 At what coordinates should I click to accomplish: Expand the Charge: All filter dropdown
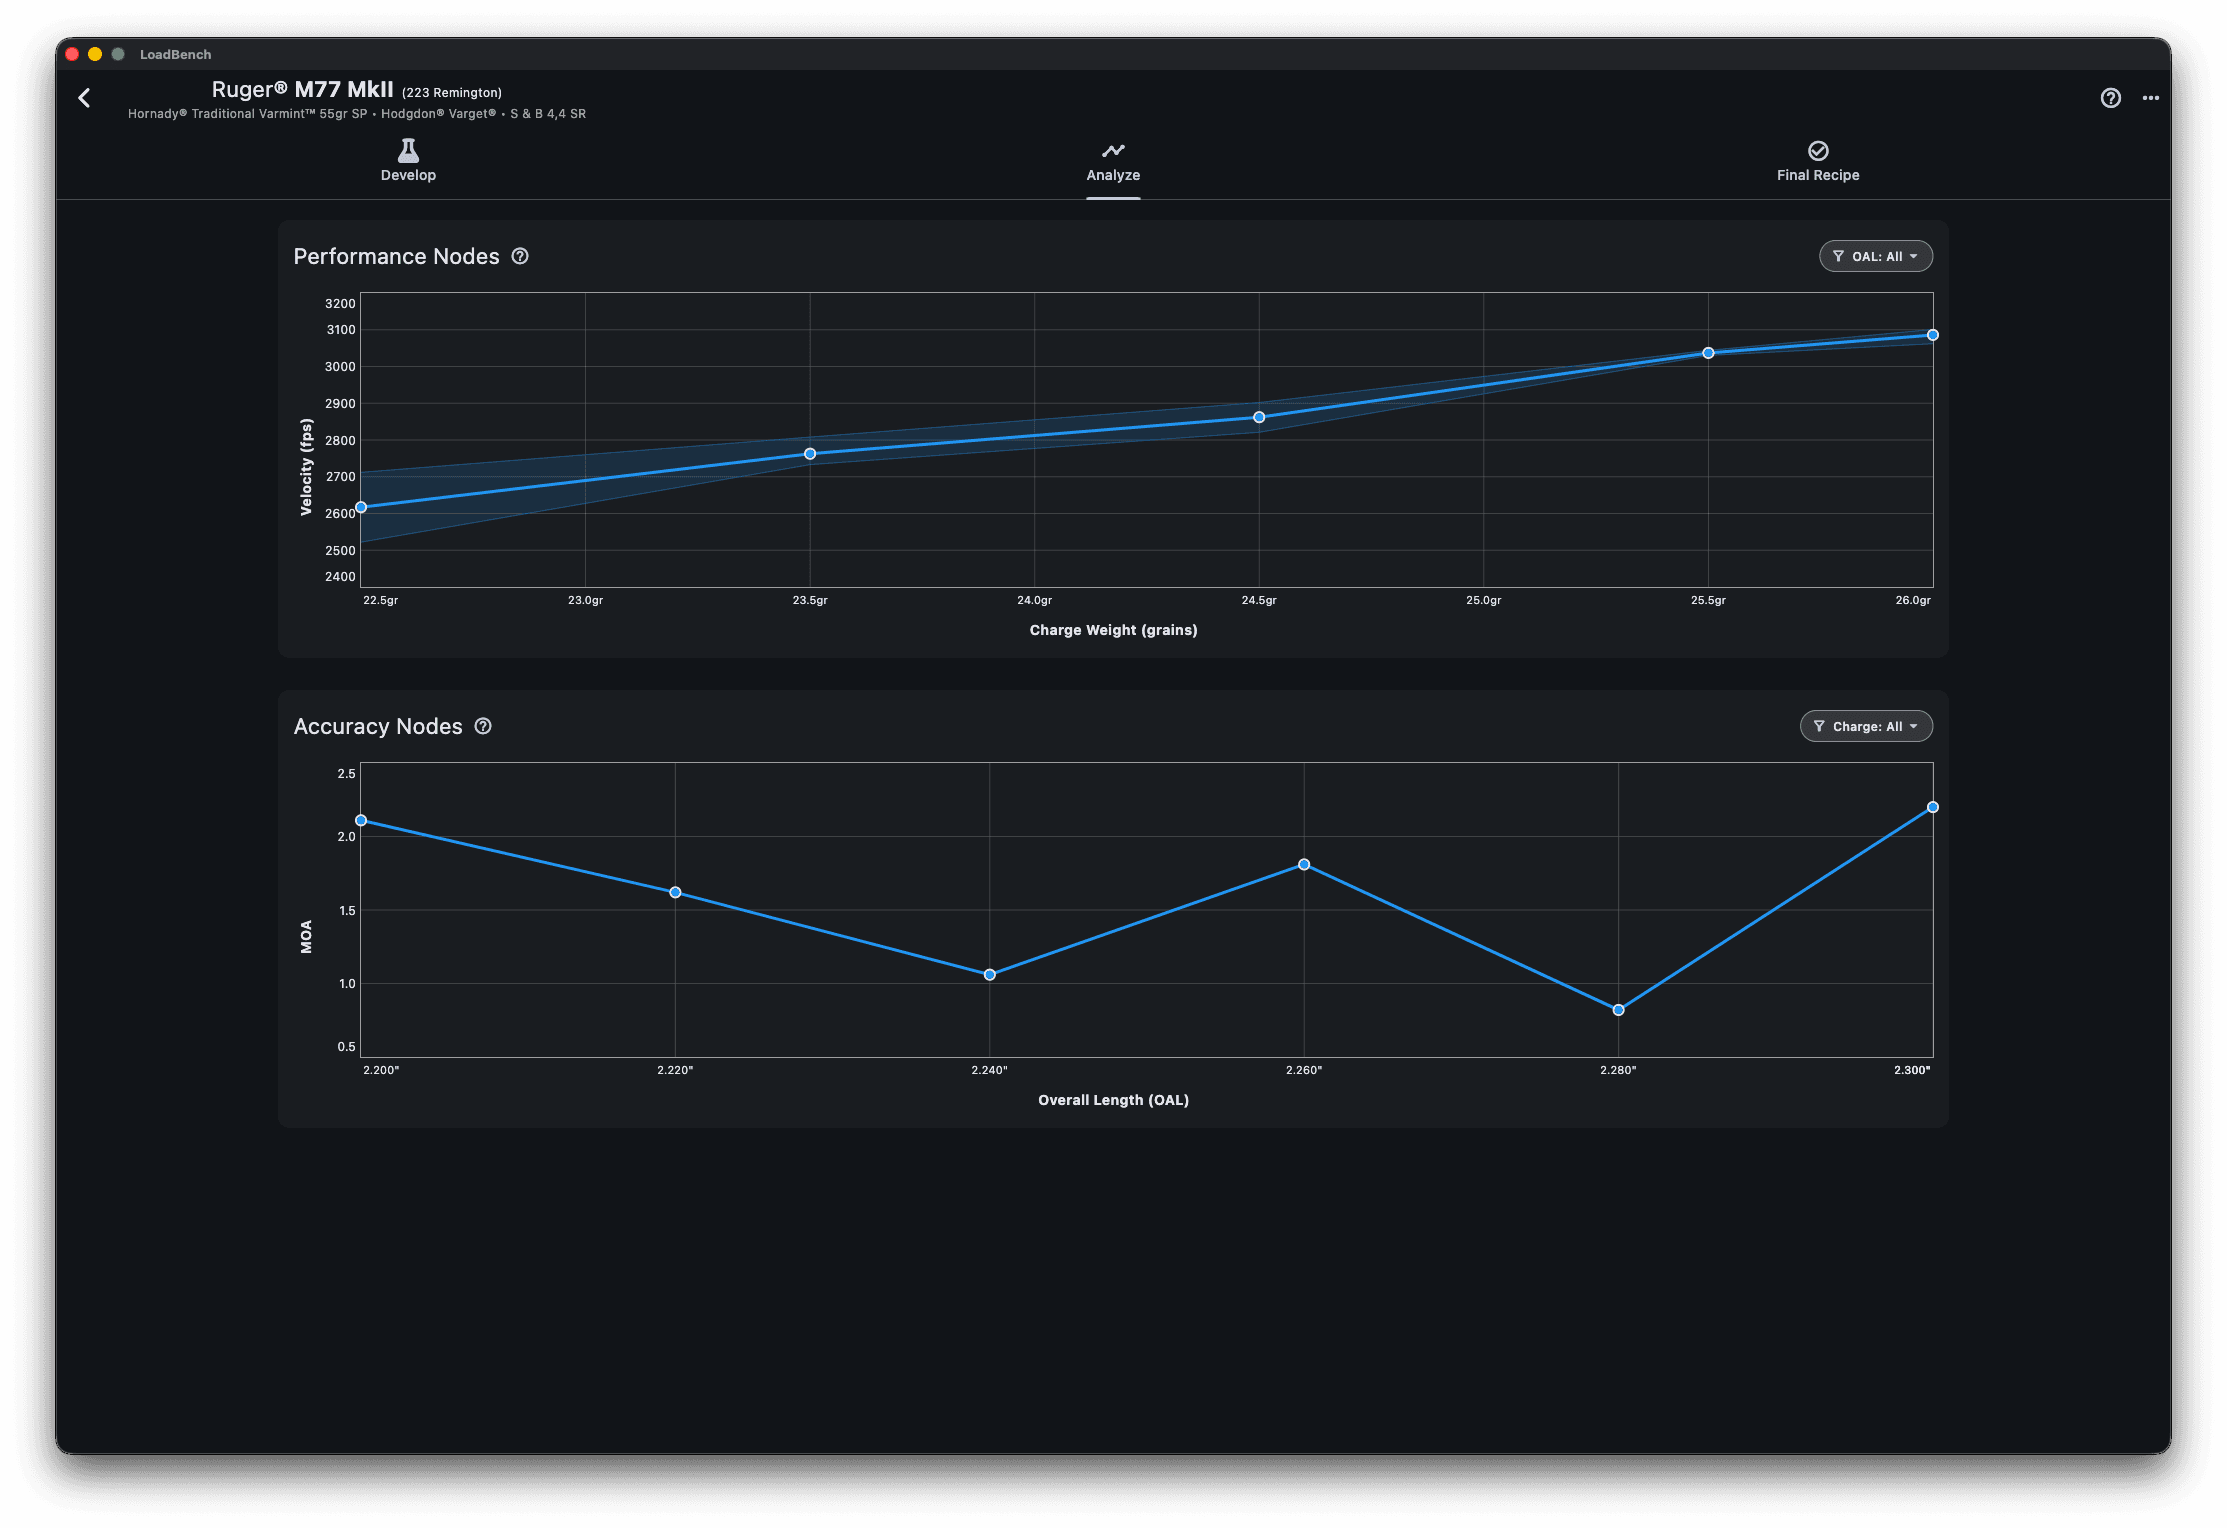tap(1866, 726)
